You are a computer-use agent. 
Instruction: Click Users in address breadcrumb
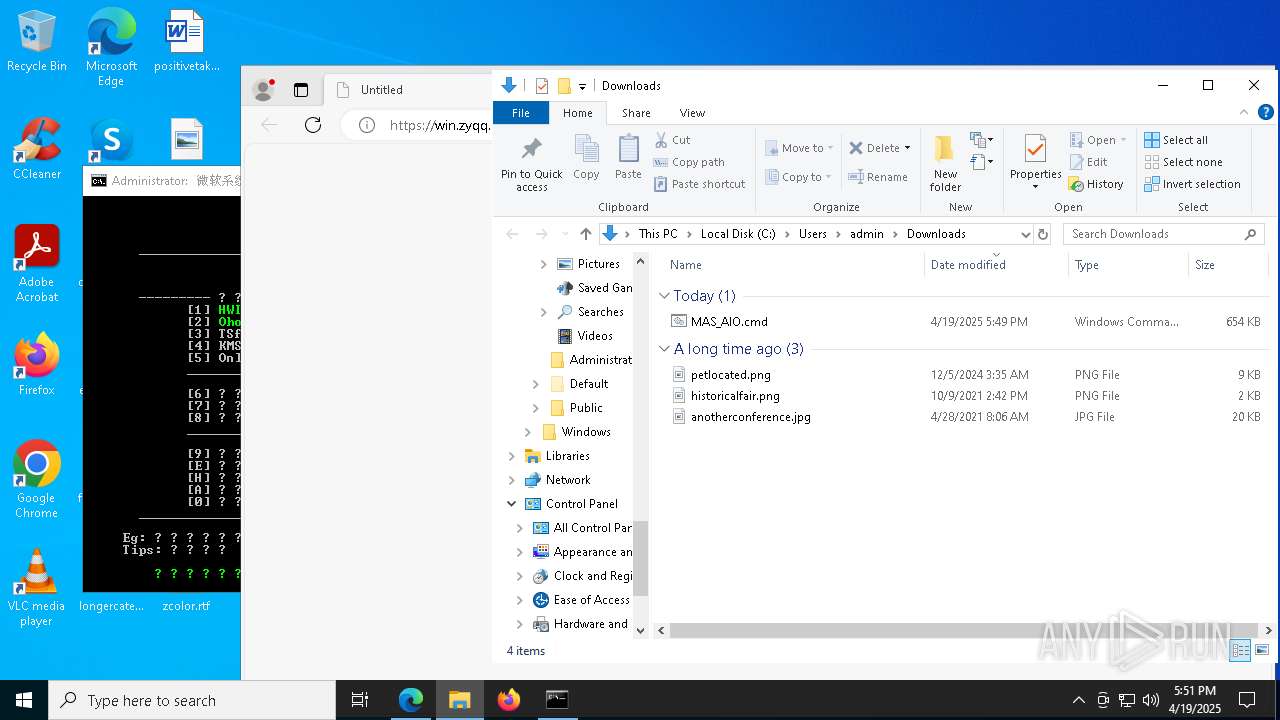(813, 234)
